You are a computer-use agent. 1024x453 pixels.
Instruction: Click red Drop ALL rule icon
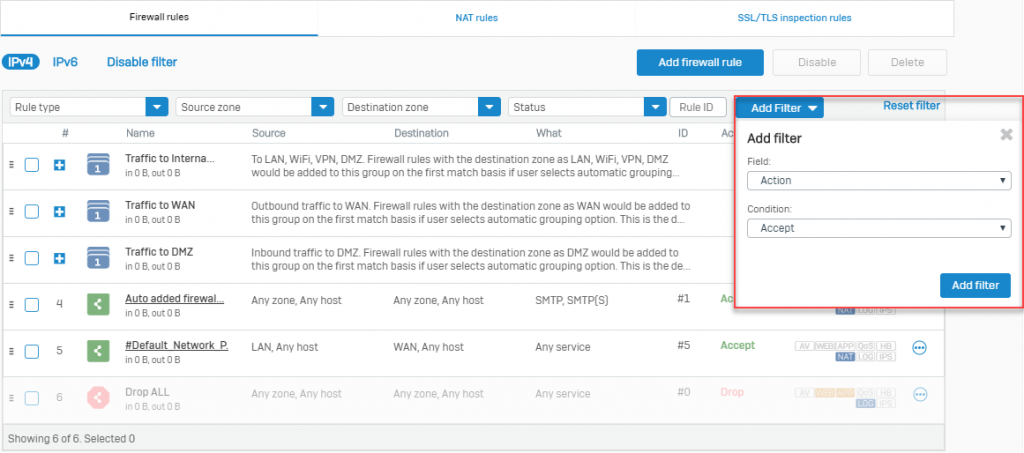tap(98, 398)
